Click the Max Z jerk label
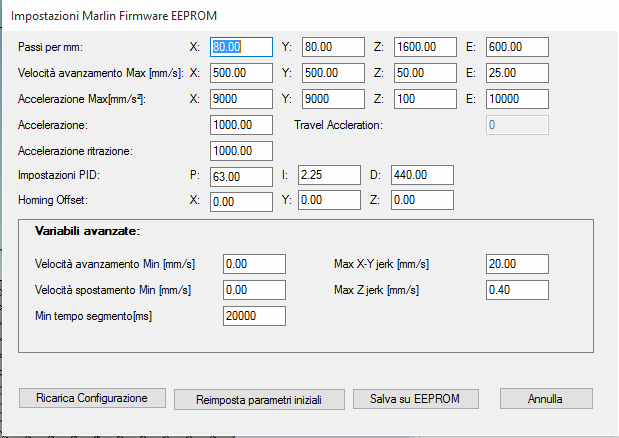 click(x=377, y=290)
